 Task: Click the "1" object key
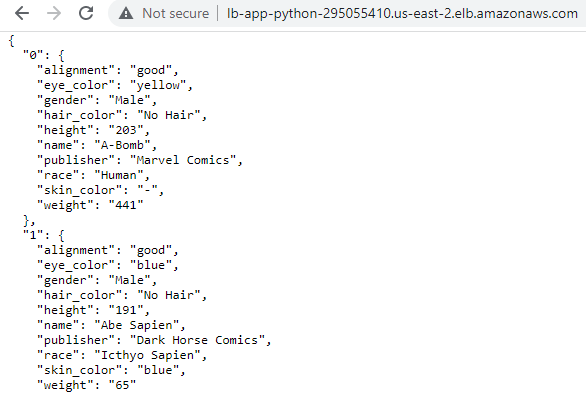[x=33, y=235]
